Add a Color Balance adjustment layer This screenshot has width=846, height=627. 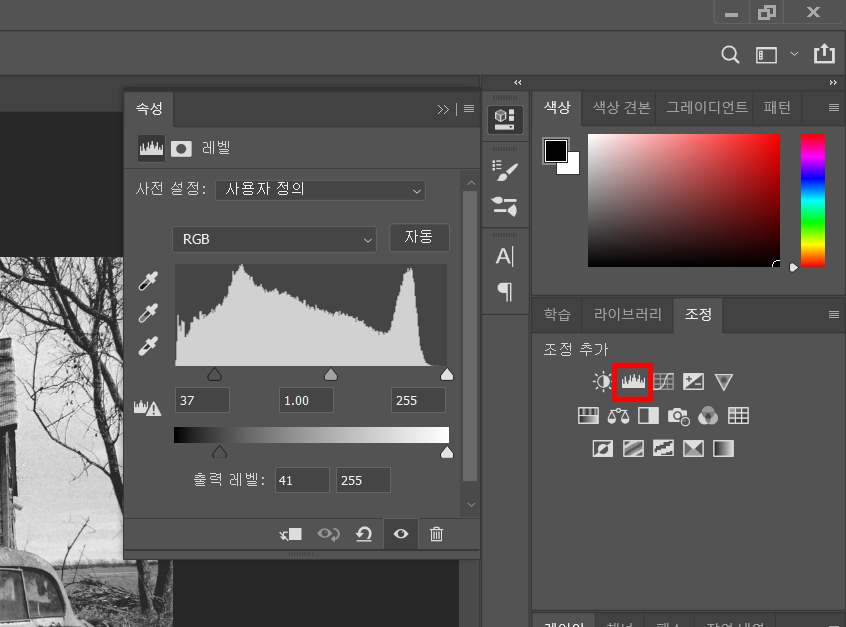click(618, 416)
